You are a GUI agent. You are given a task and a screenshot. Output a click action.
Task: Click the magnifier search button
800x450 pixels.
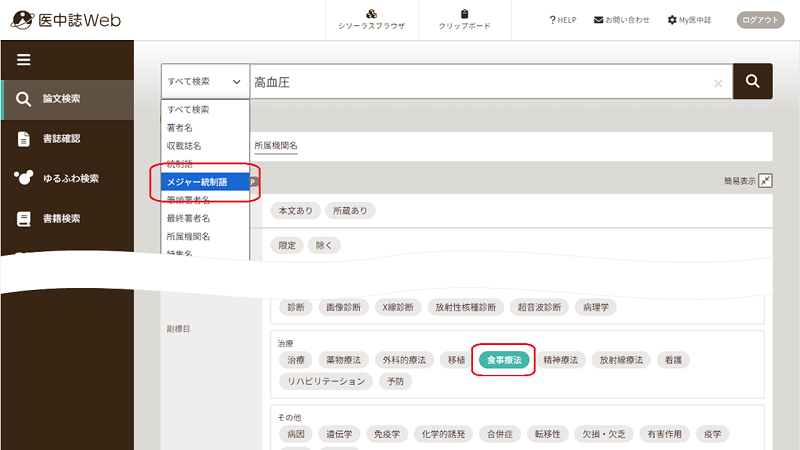click(x=753, y=81)
